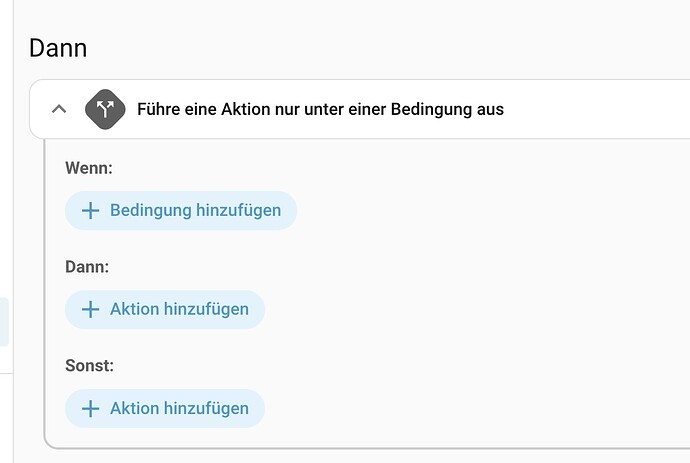Select the Sonst: label
The height and width of the screenshot is (463, 690).
[x=89, y=366]
